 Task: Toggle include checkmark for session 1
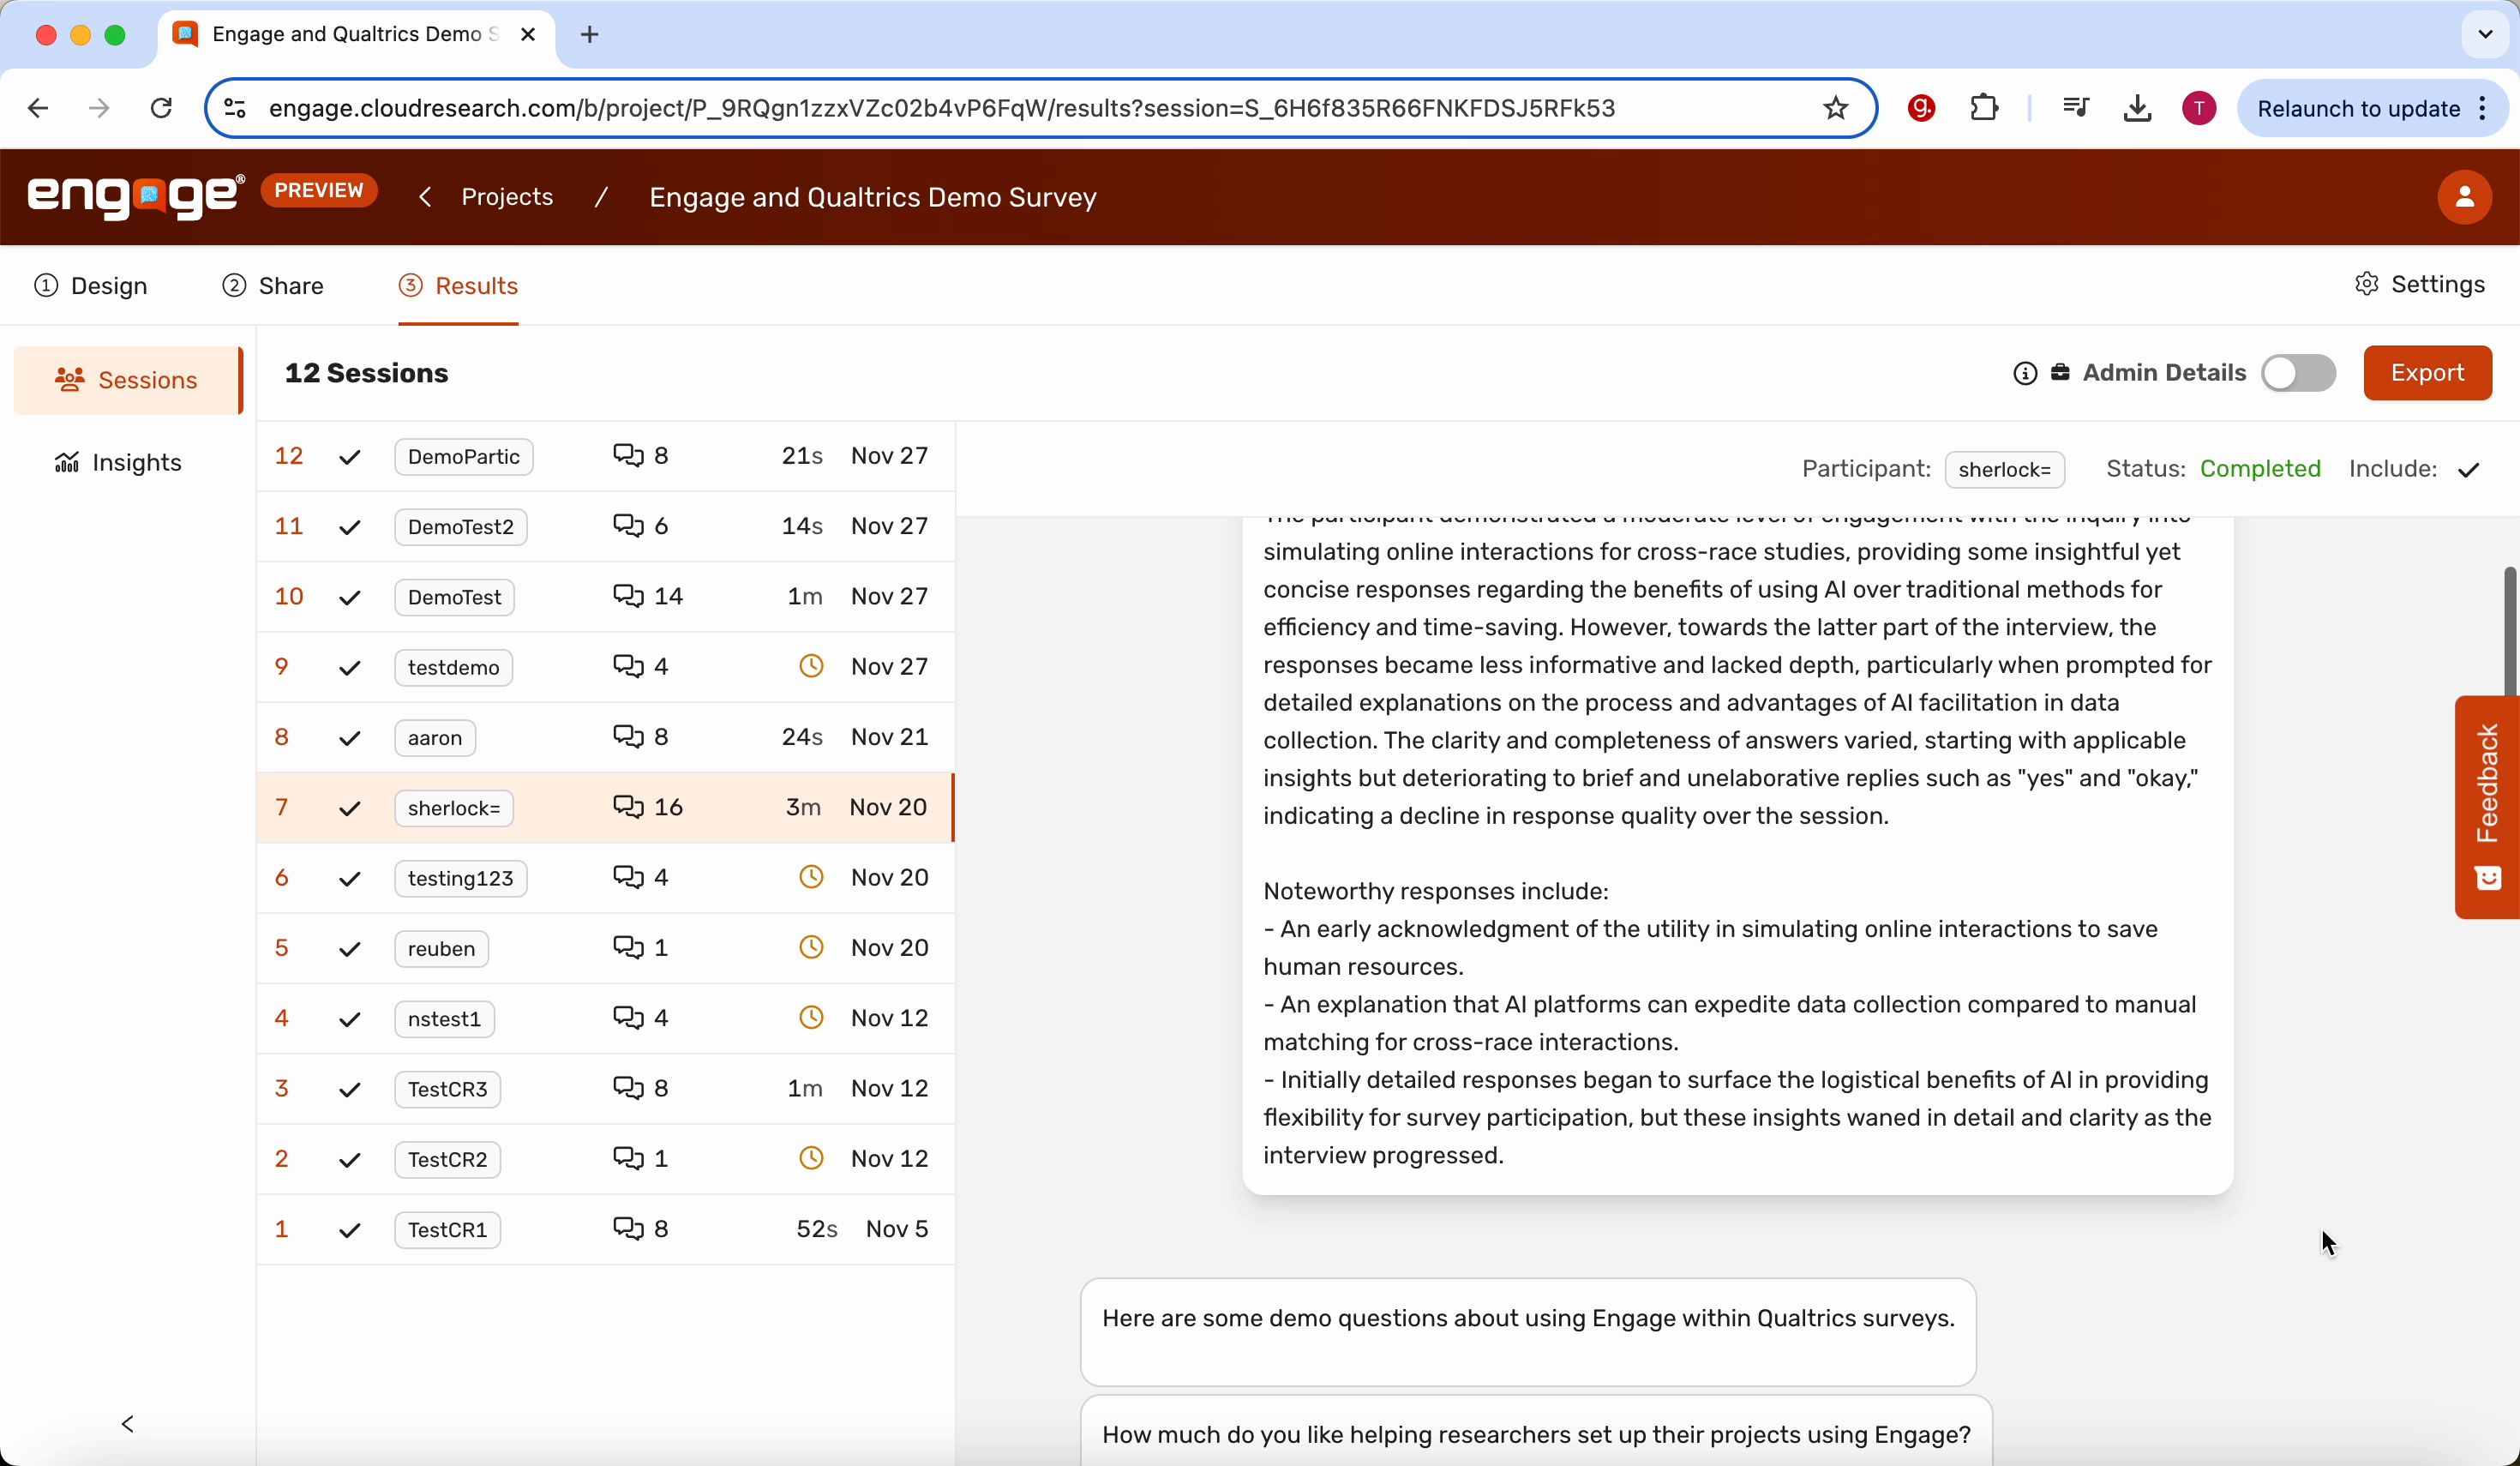pos(349,1230)
